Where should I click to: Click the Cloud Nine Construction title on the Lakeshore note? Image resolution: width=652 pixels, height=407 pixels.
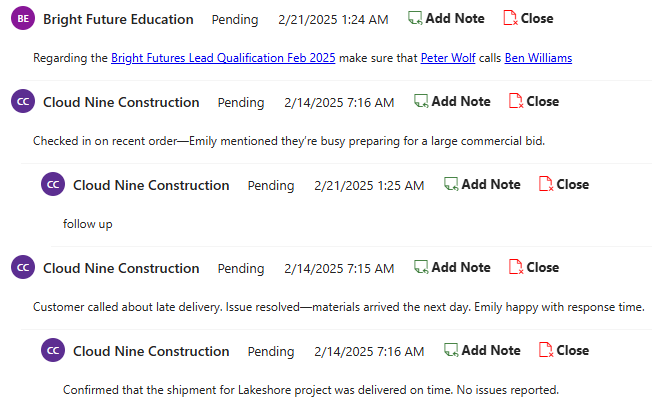(x=151, y=351)
